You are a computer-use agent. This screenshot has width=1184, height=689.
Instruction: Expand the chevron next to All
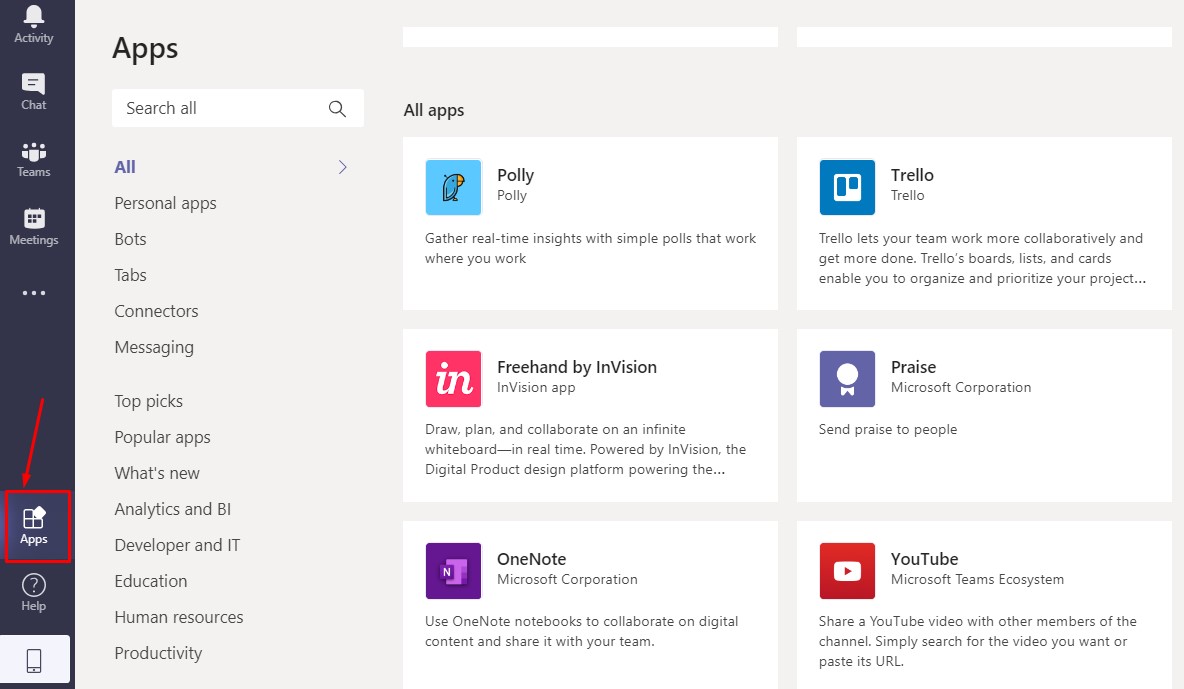pyautogui.click(x=343, y=167)
